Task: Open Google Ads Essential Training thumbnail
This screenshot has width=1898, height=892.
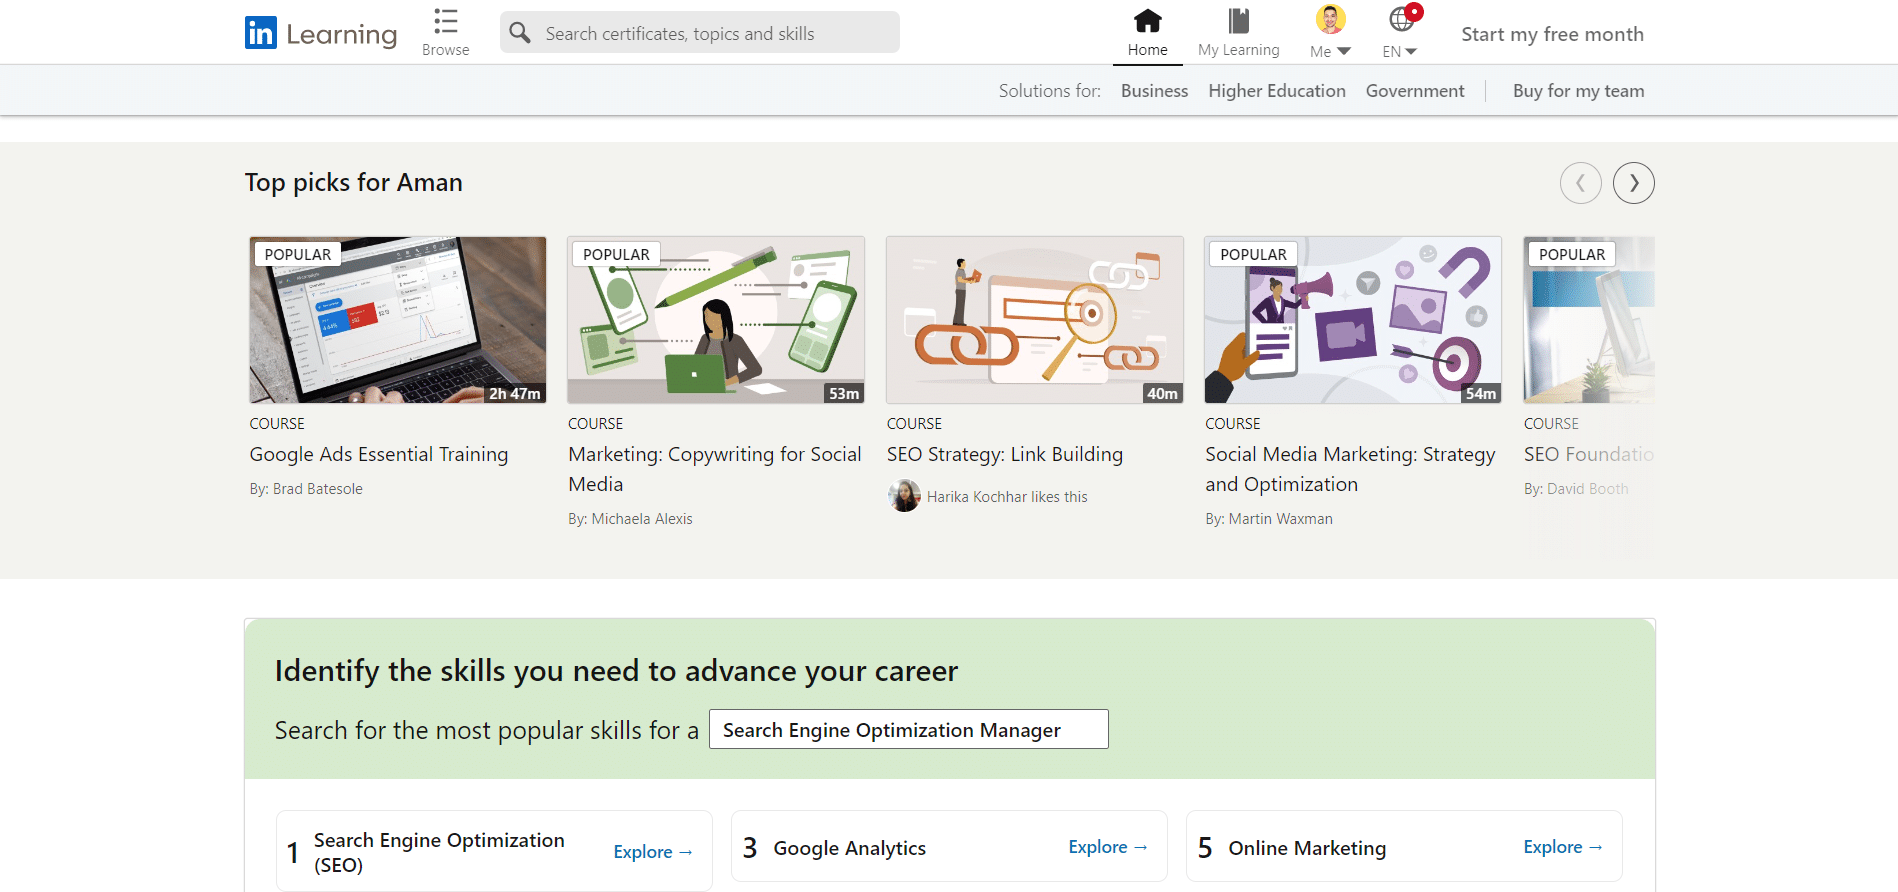Action: click(398, 320)
